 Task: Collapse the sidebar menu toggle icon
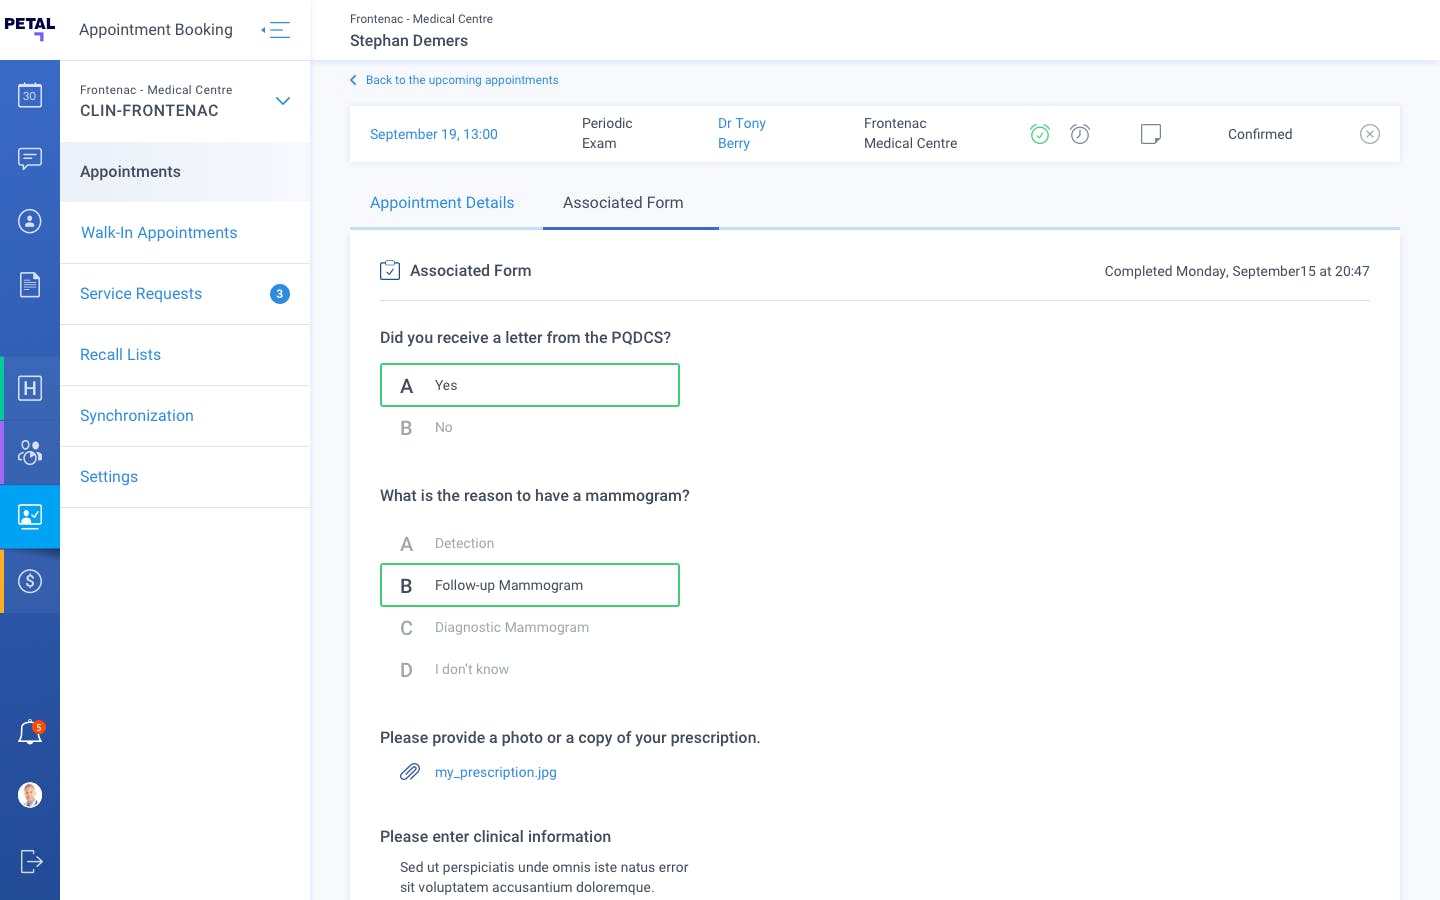click(276, 30)
